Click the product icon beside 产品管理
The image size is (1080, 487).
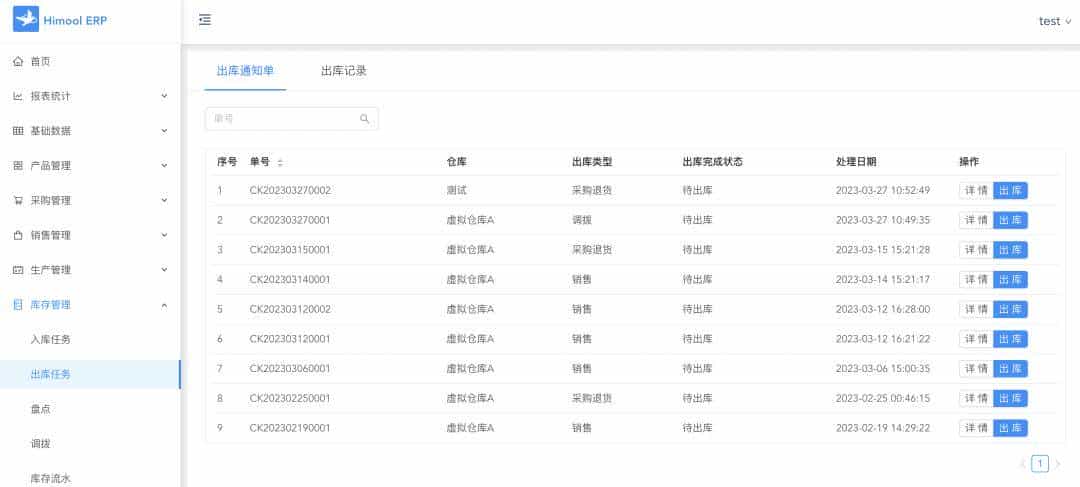[19, 165]
